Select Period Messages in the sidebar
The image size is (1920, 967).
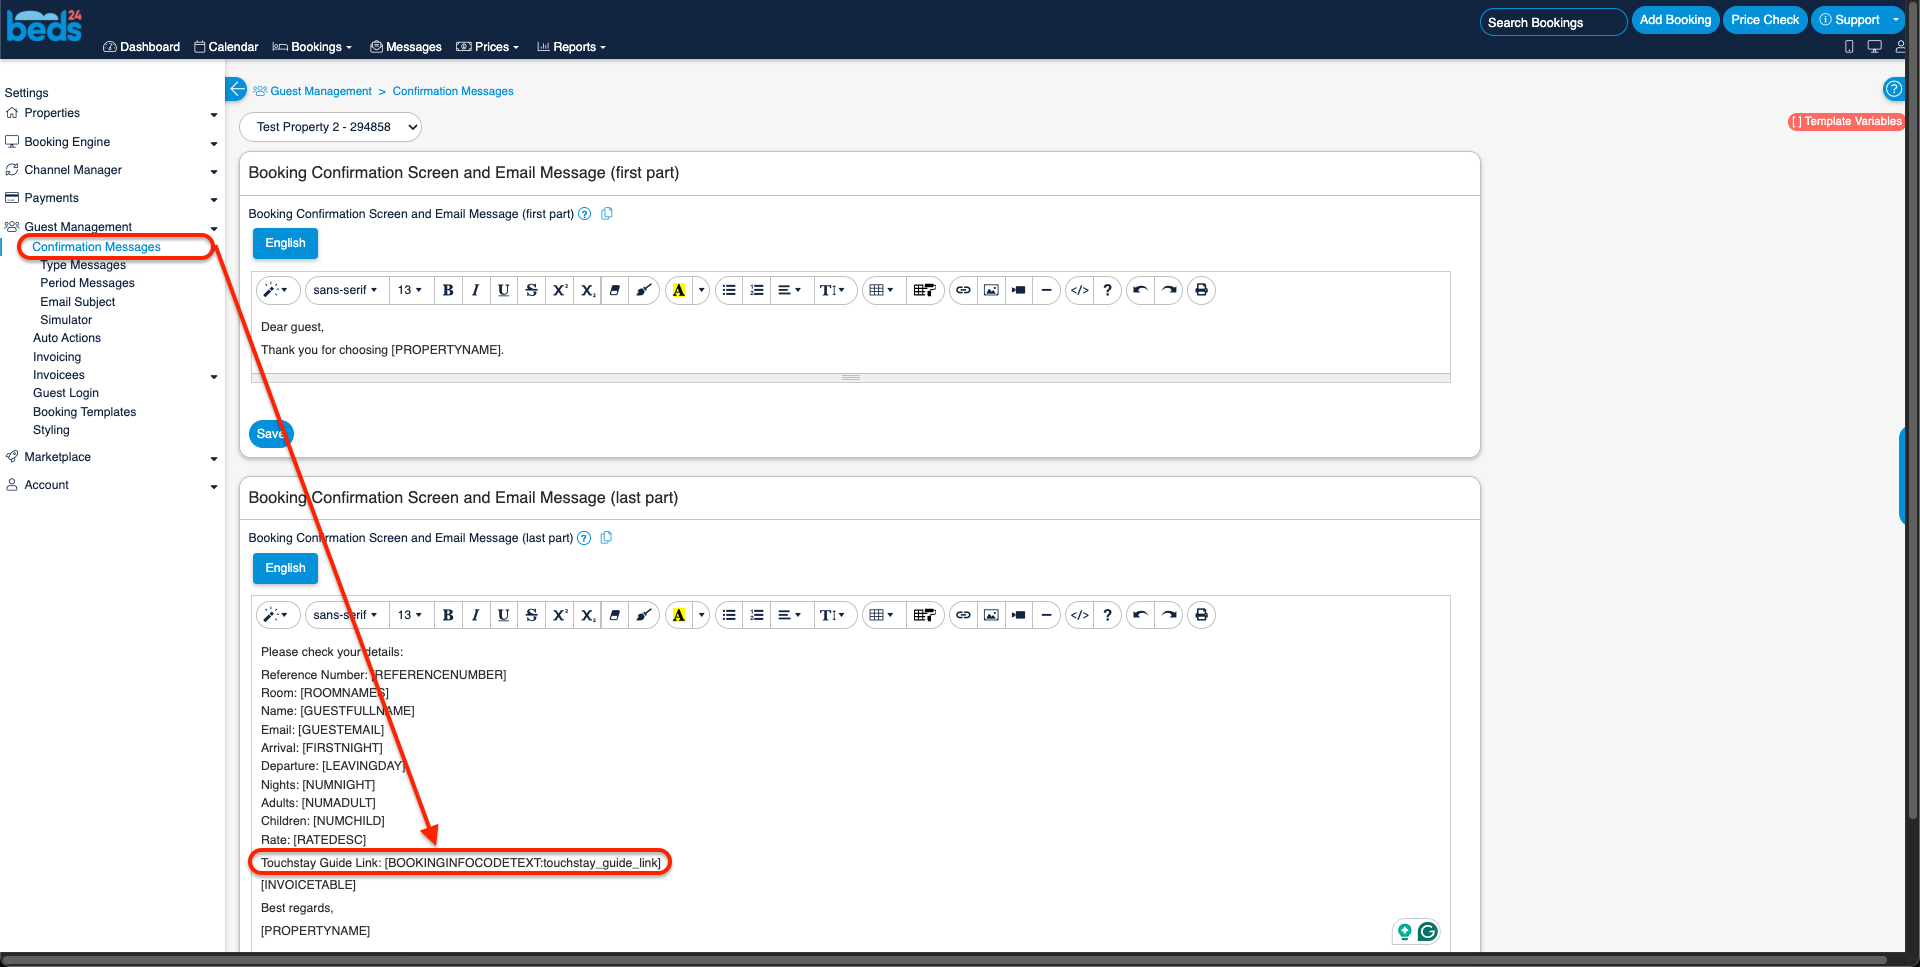[x=87, y=283]
